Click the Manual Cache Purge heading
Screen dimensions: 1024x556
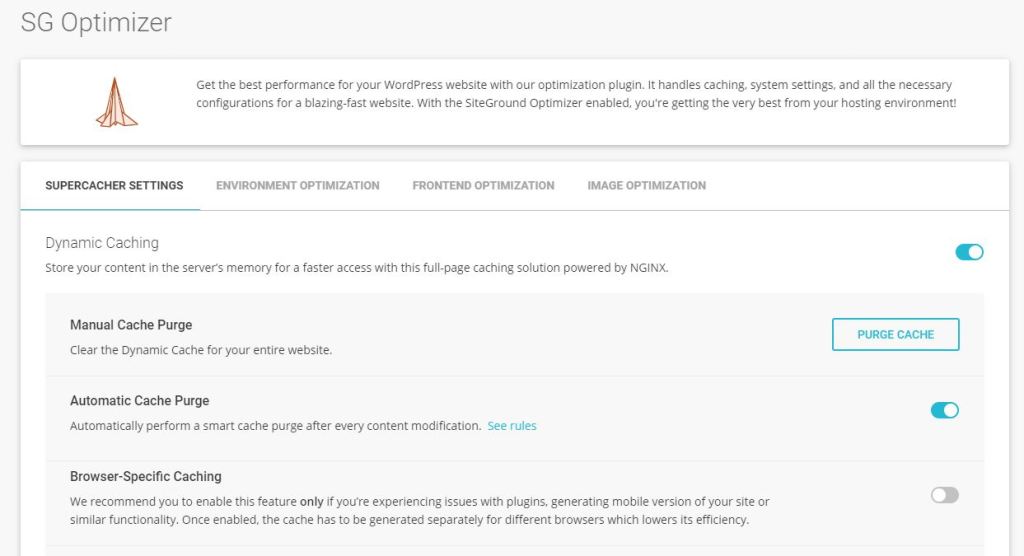tap(131, 325)
